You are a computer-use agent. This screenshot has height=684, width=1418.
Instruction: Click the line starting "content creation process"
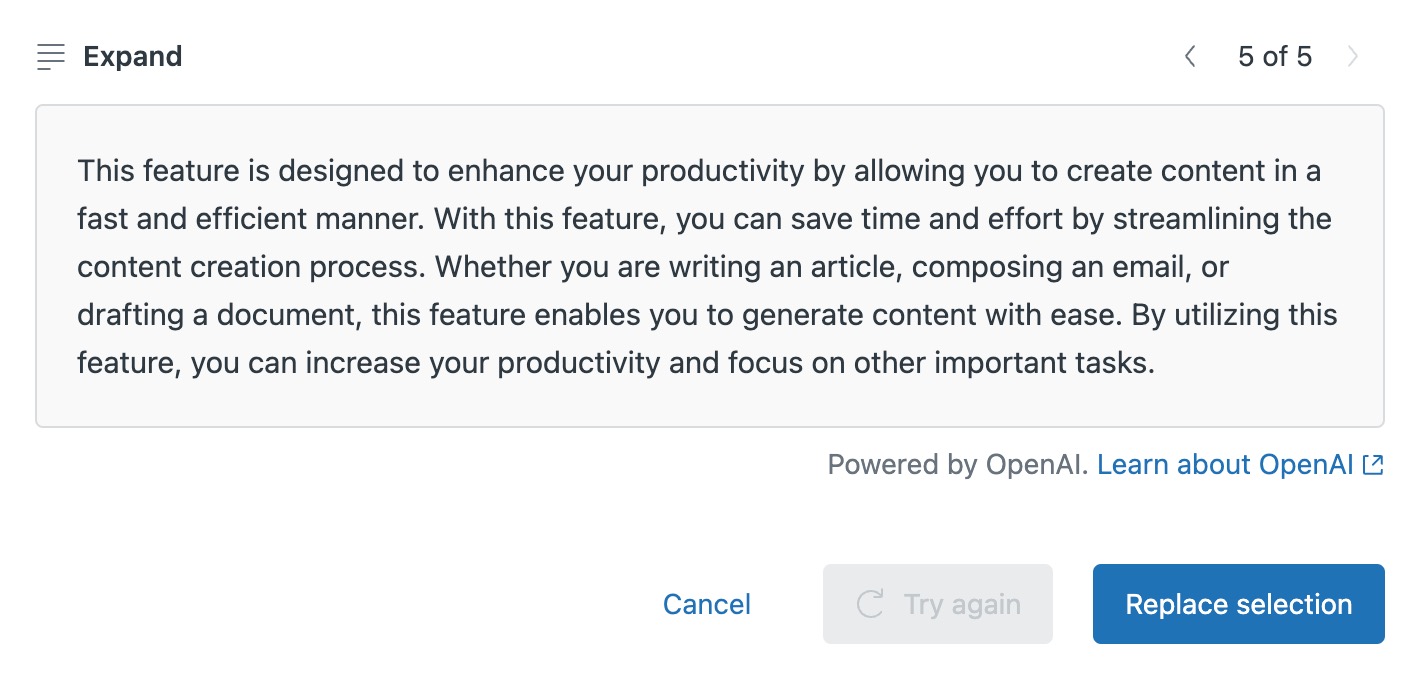pyautogui.click(x=653, y=267)
